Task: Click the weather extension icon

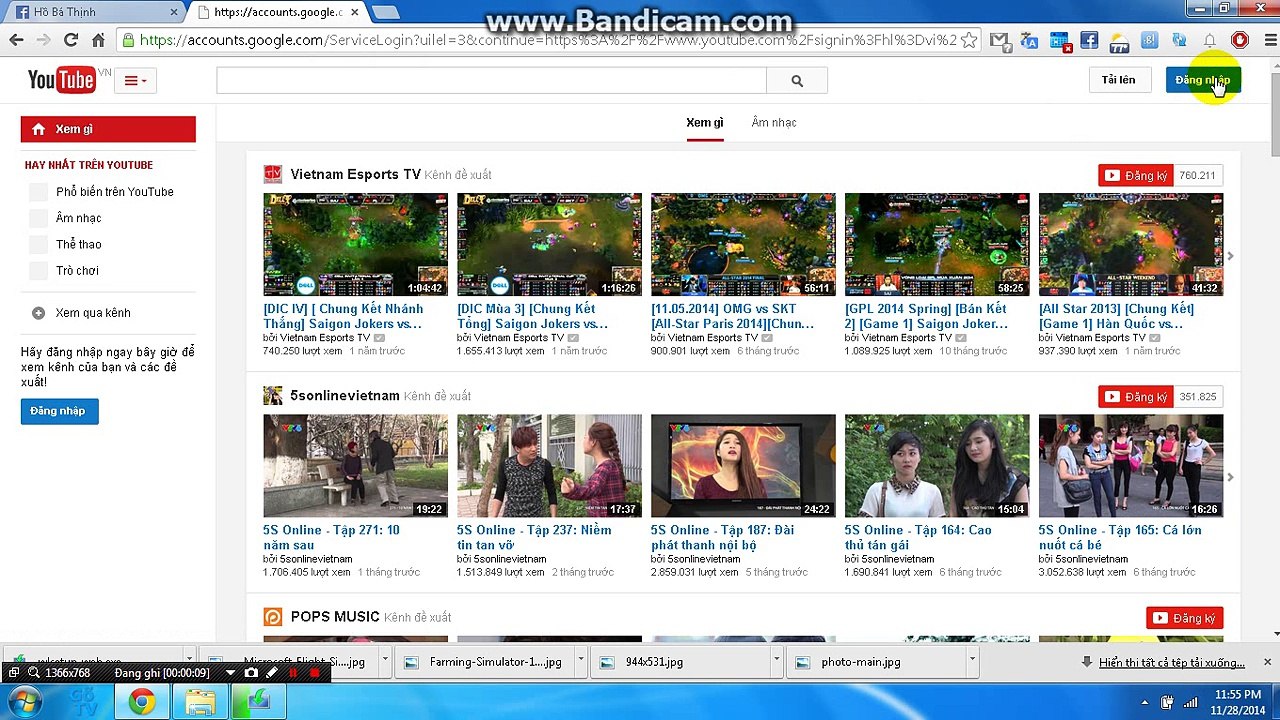Action: 1119,41
